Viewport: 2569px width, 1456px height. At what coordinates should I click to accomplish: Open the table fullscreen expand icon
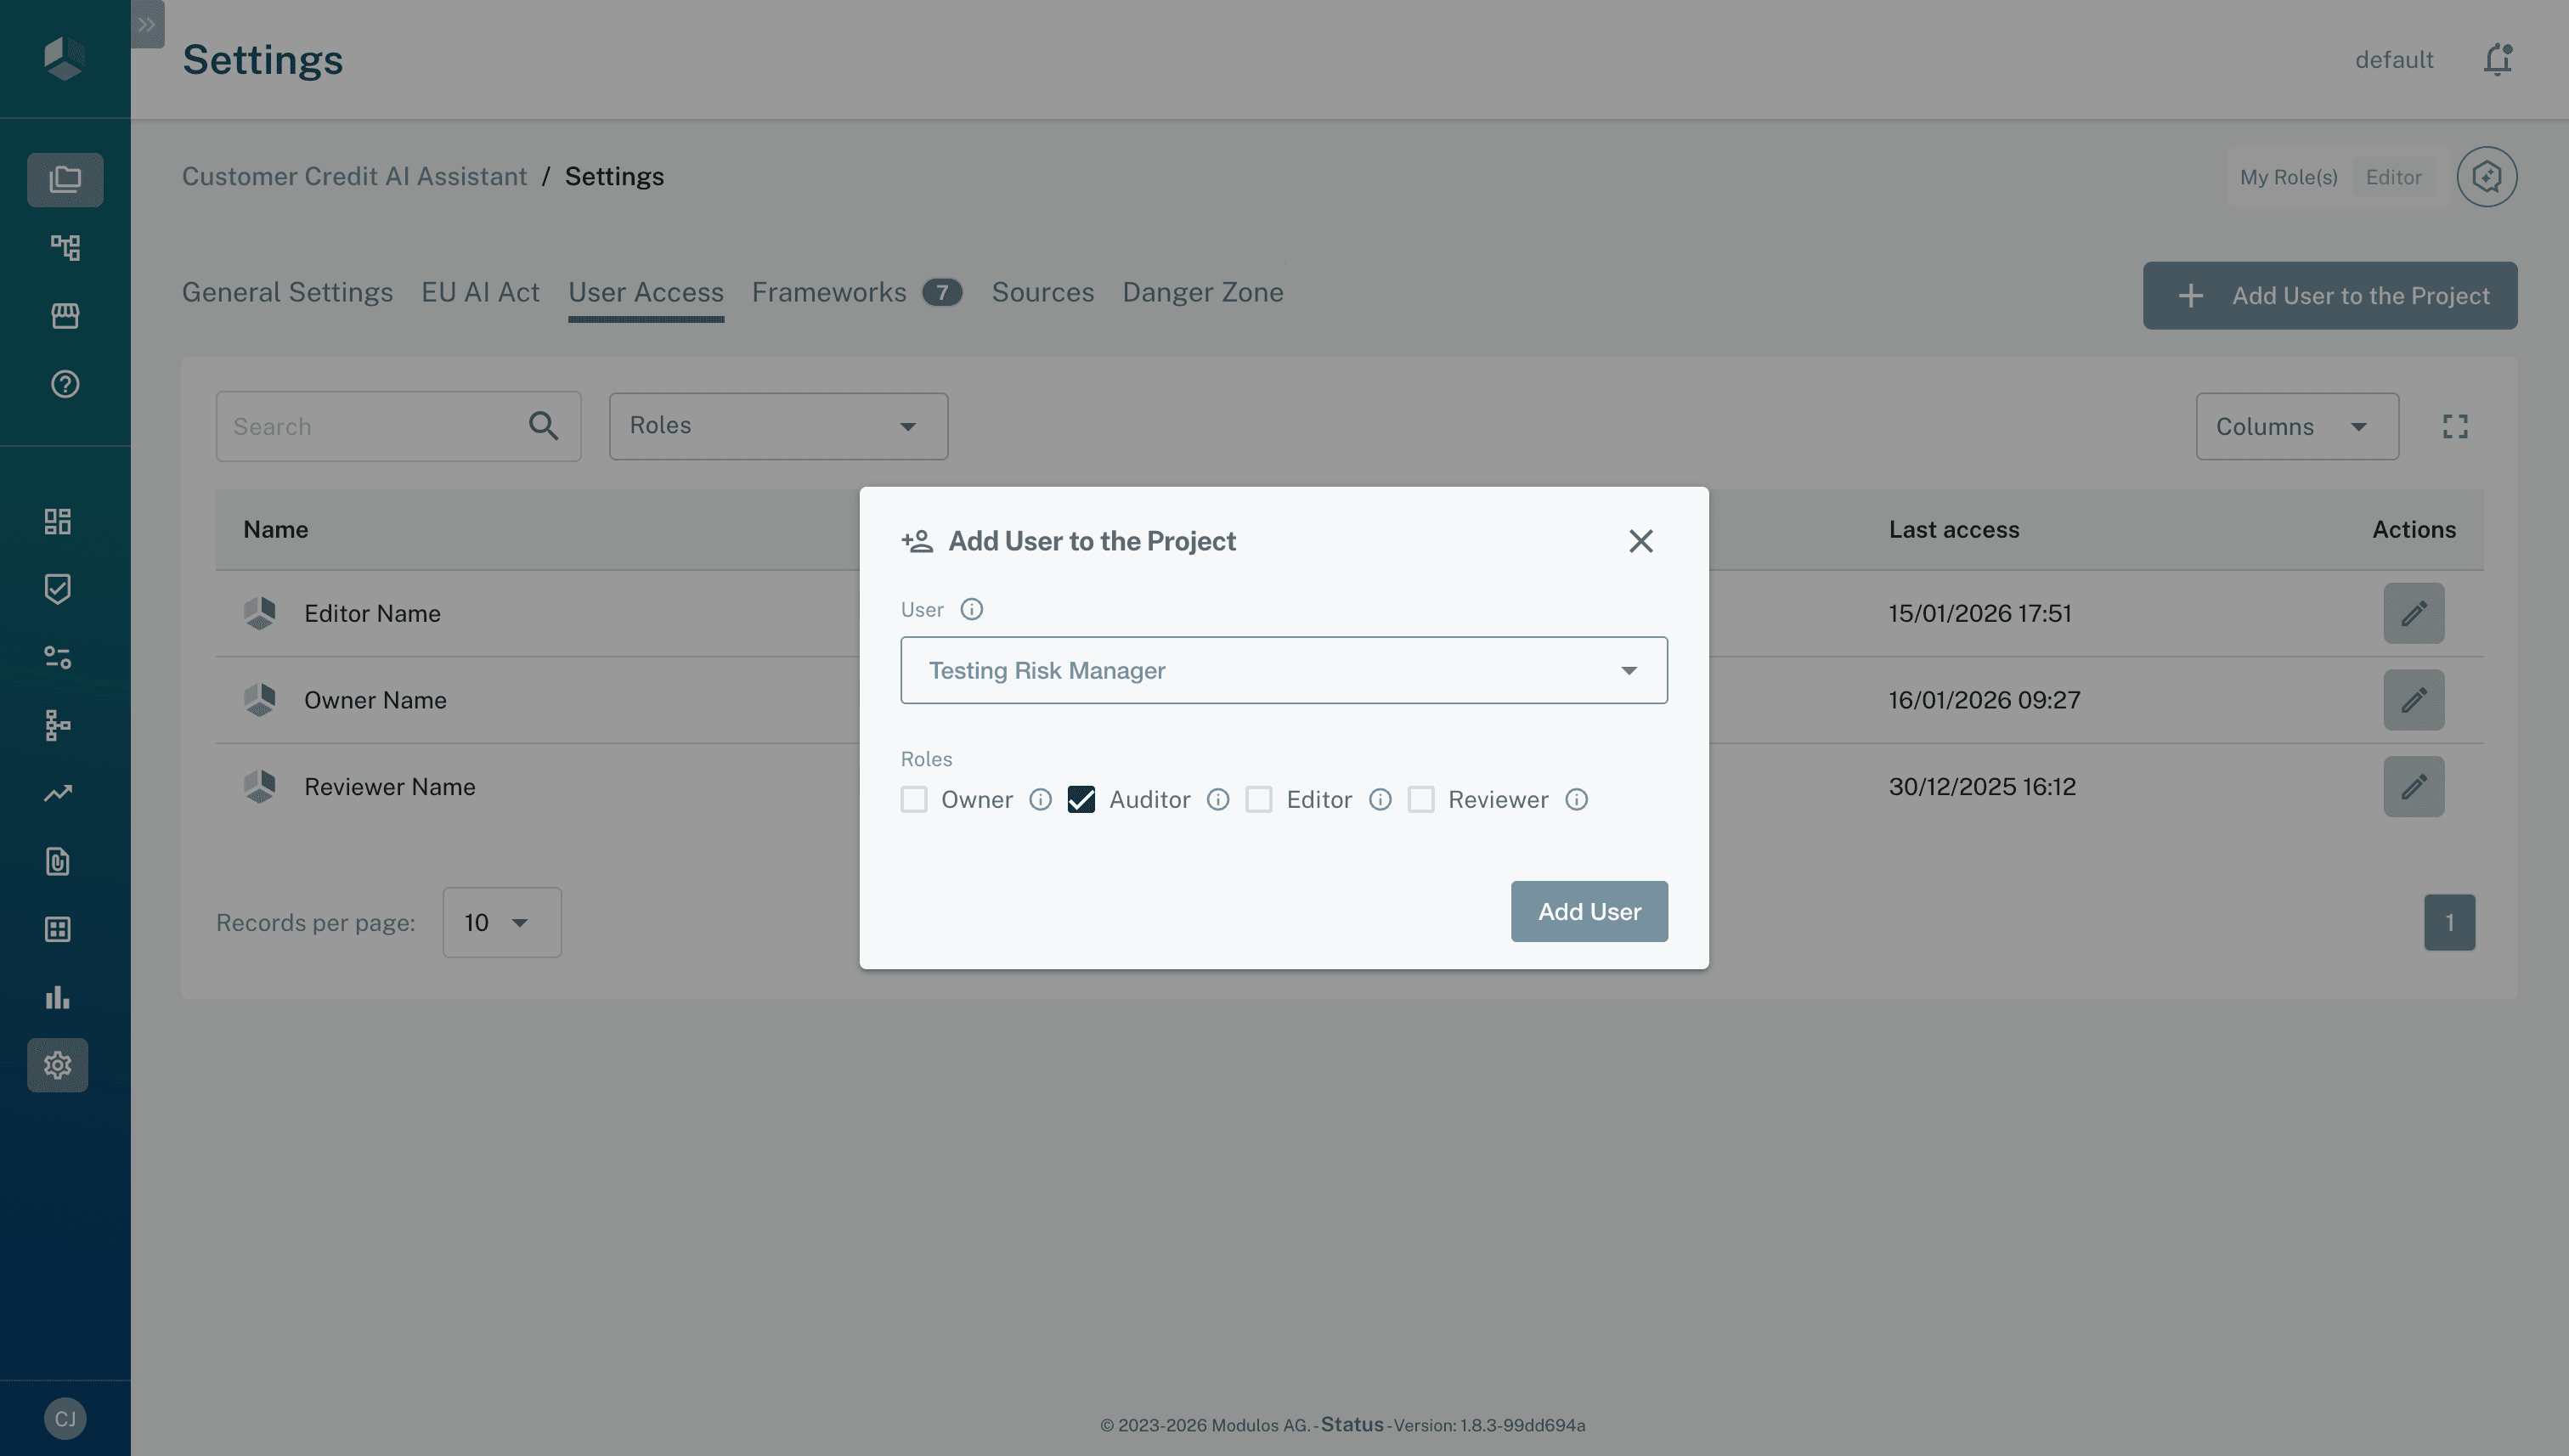[2454, 426]
